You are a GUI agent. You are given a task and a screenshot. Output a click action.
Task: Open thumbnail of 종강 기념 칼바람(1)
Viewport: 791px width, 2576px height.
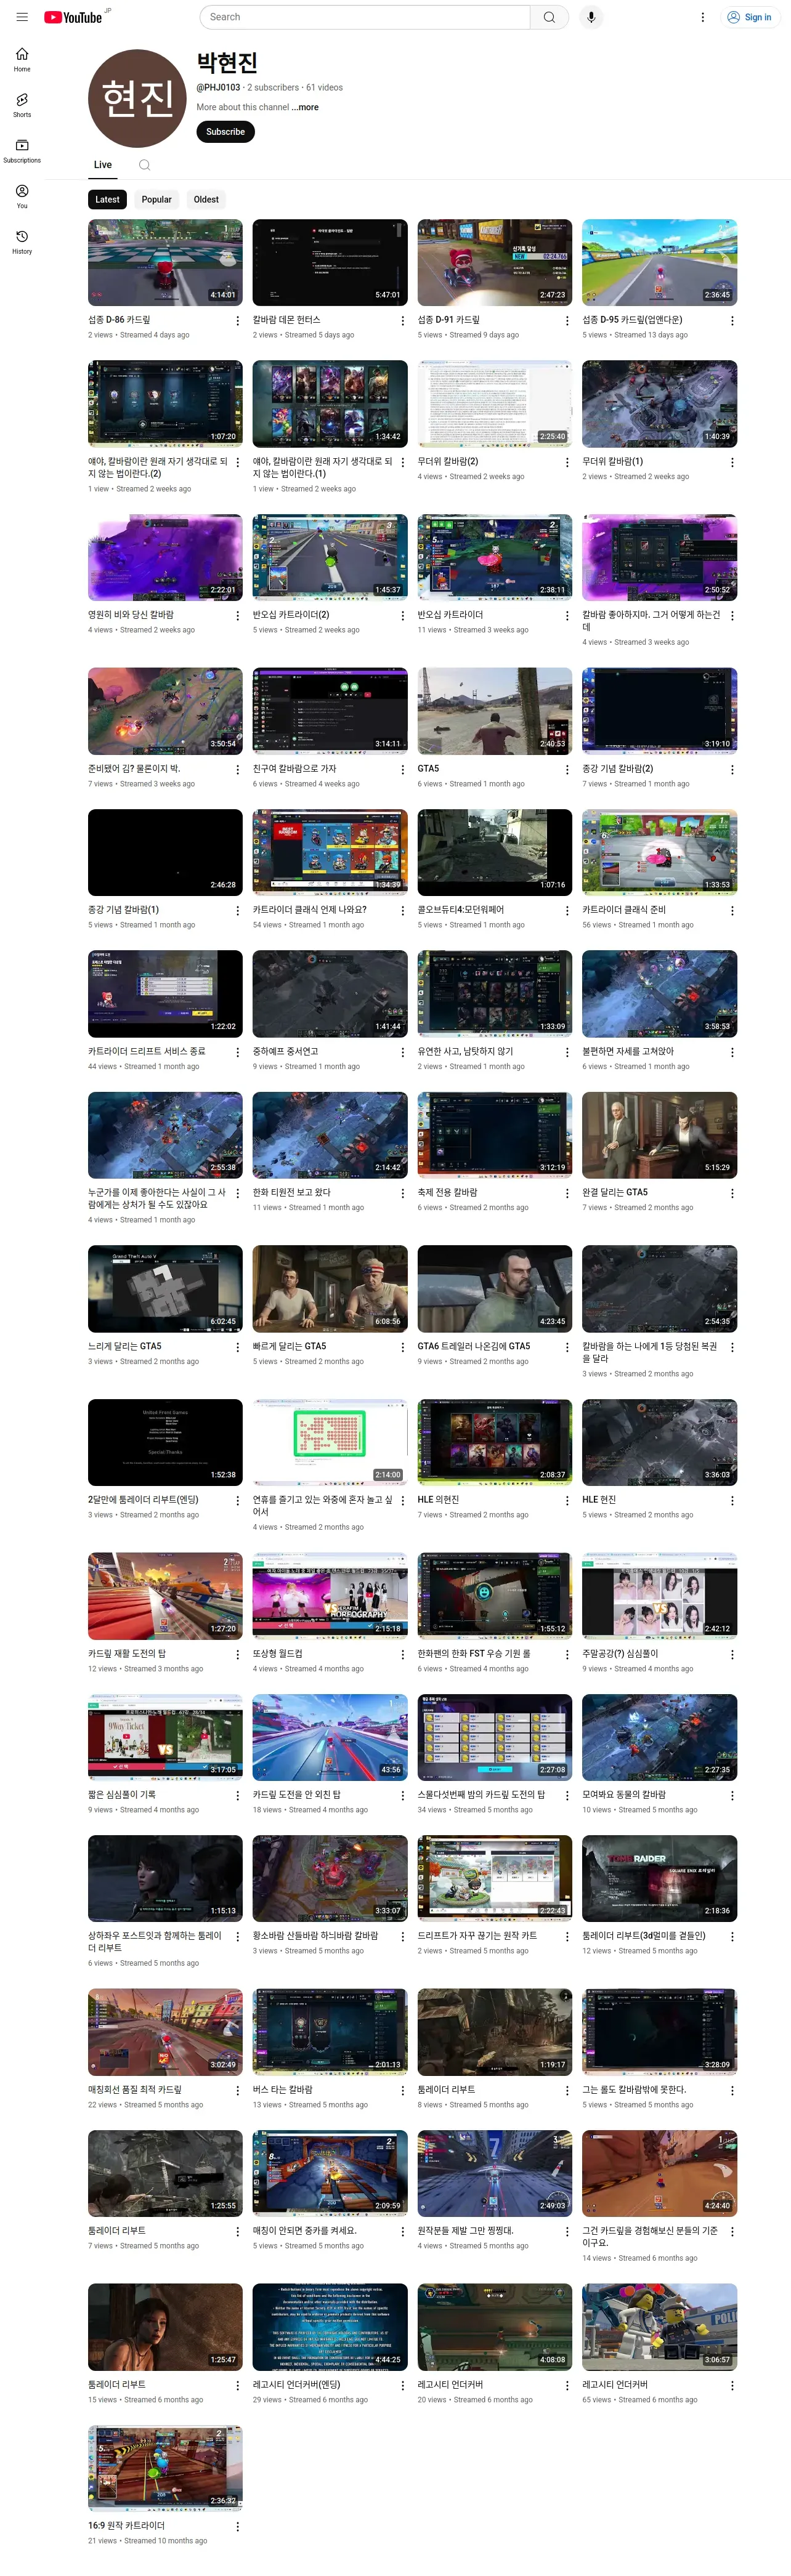pyautogui.click(x=165, y=852)
